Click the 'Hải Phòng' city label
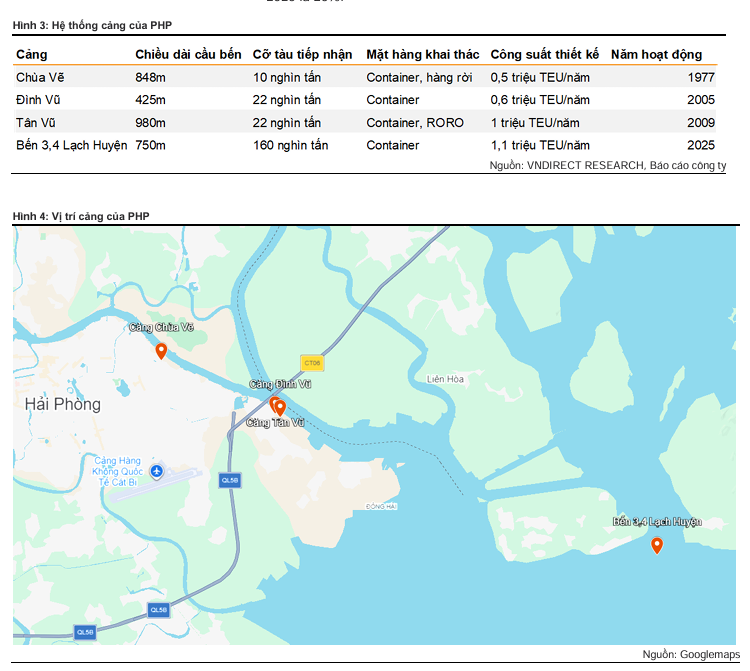The image size is (750, 671). (63, 404)
